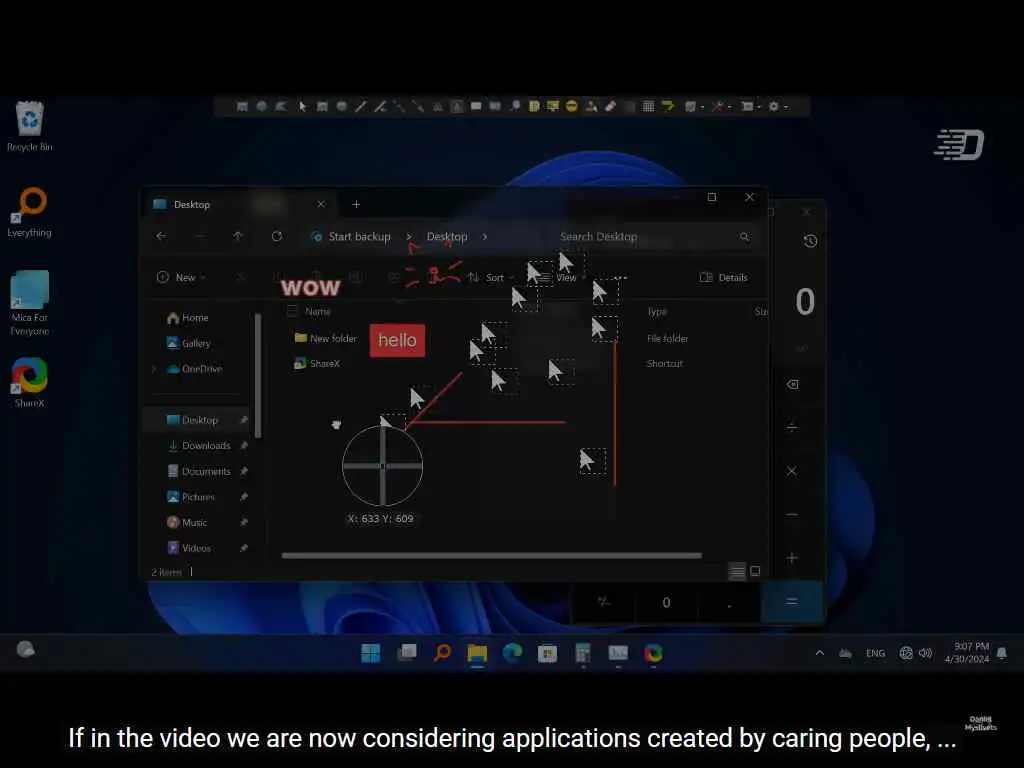The height and width of the screenshot is (768, 1024).
Task: Click the horizontal scrollbar in File Explorer
Action: (491, 556)
